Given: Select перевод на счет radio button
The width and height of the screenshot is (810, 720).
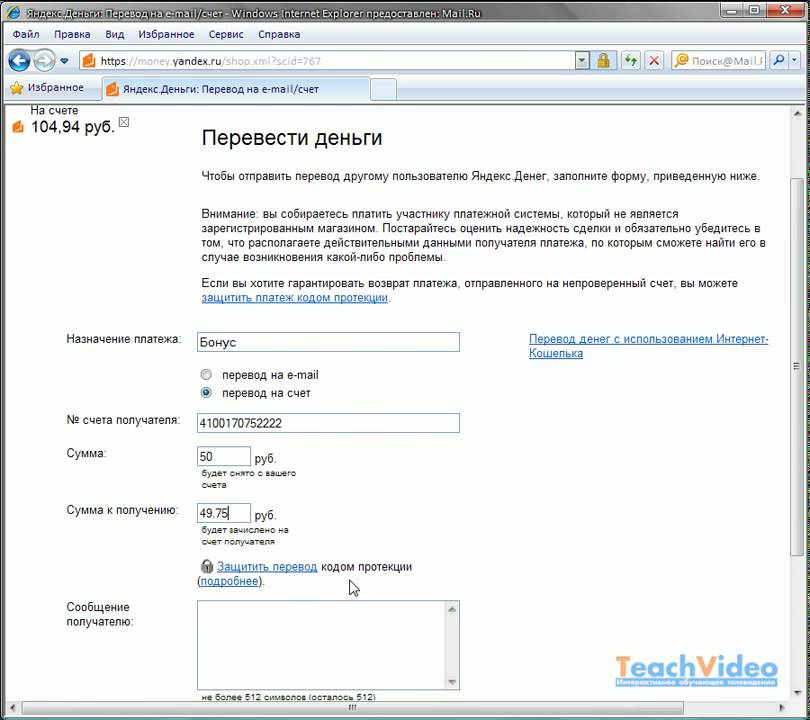Looking at the screenshot, I should click(x=206, y=393).
